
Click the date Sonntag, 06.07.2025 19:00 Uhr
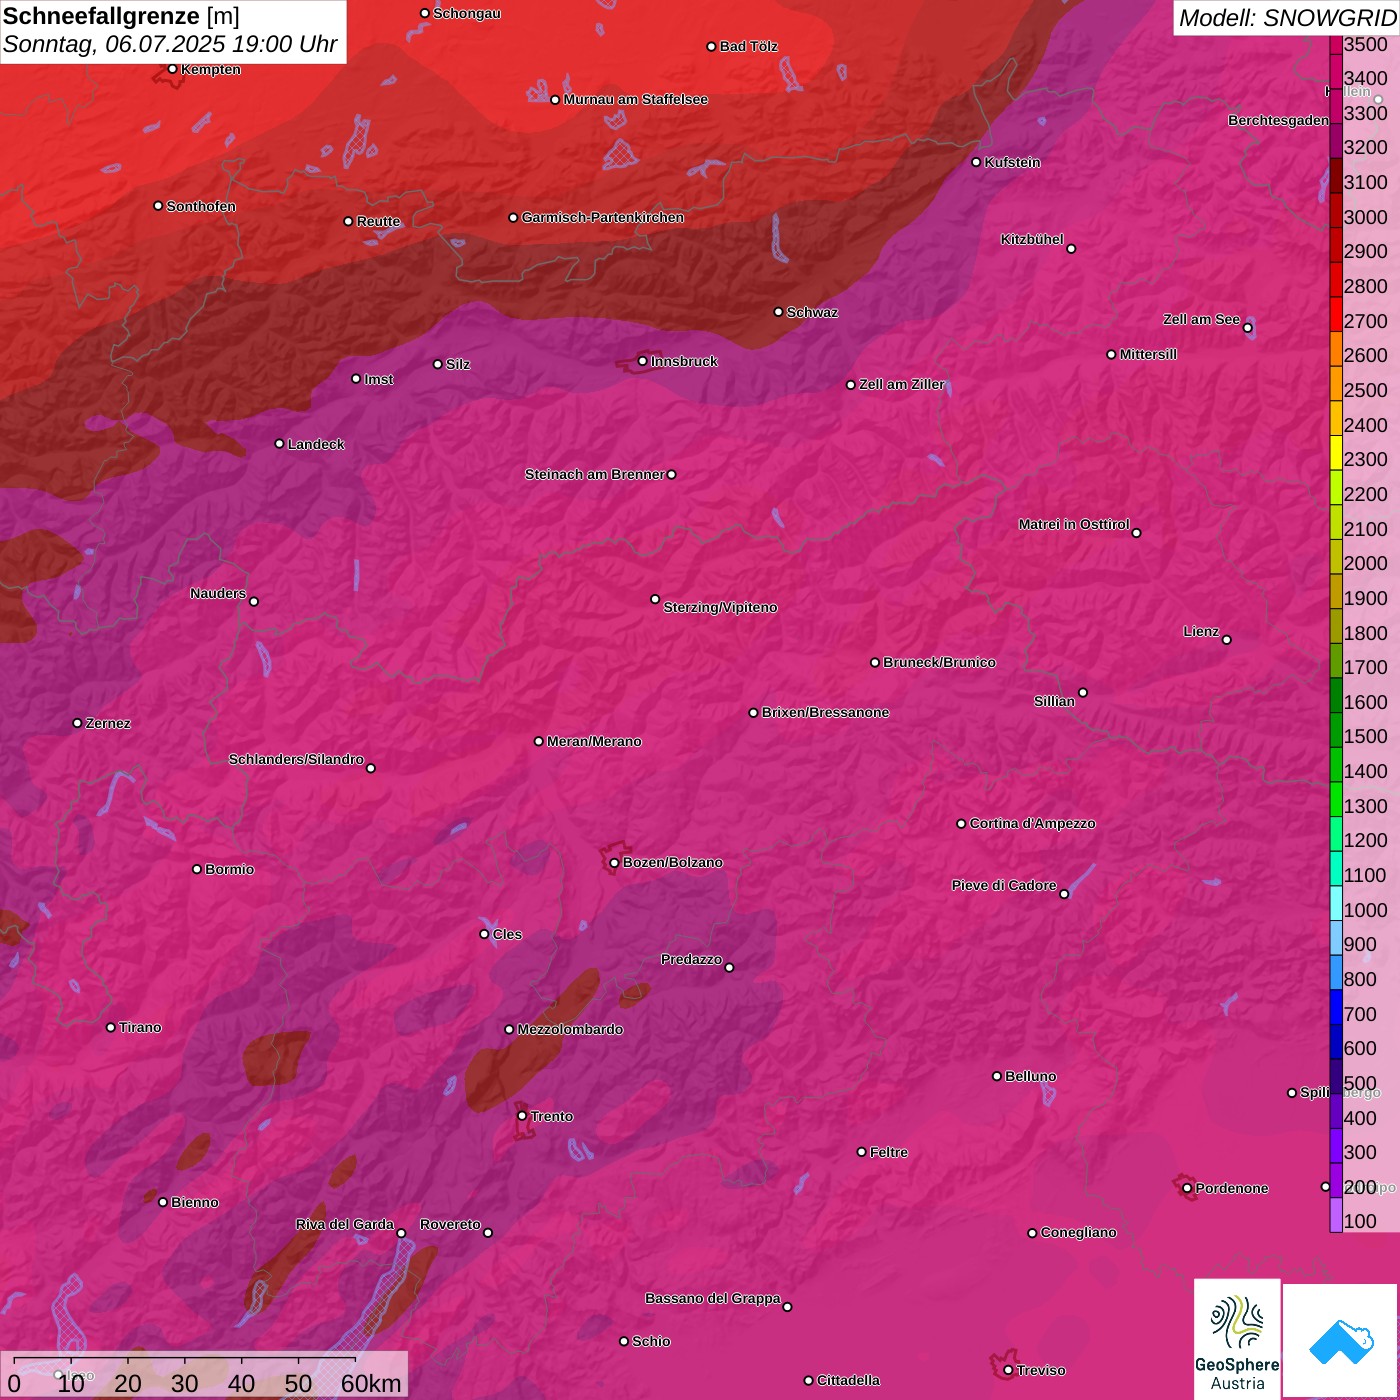tap(170, 45)
